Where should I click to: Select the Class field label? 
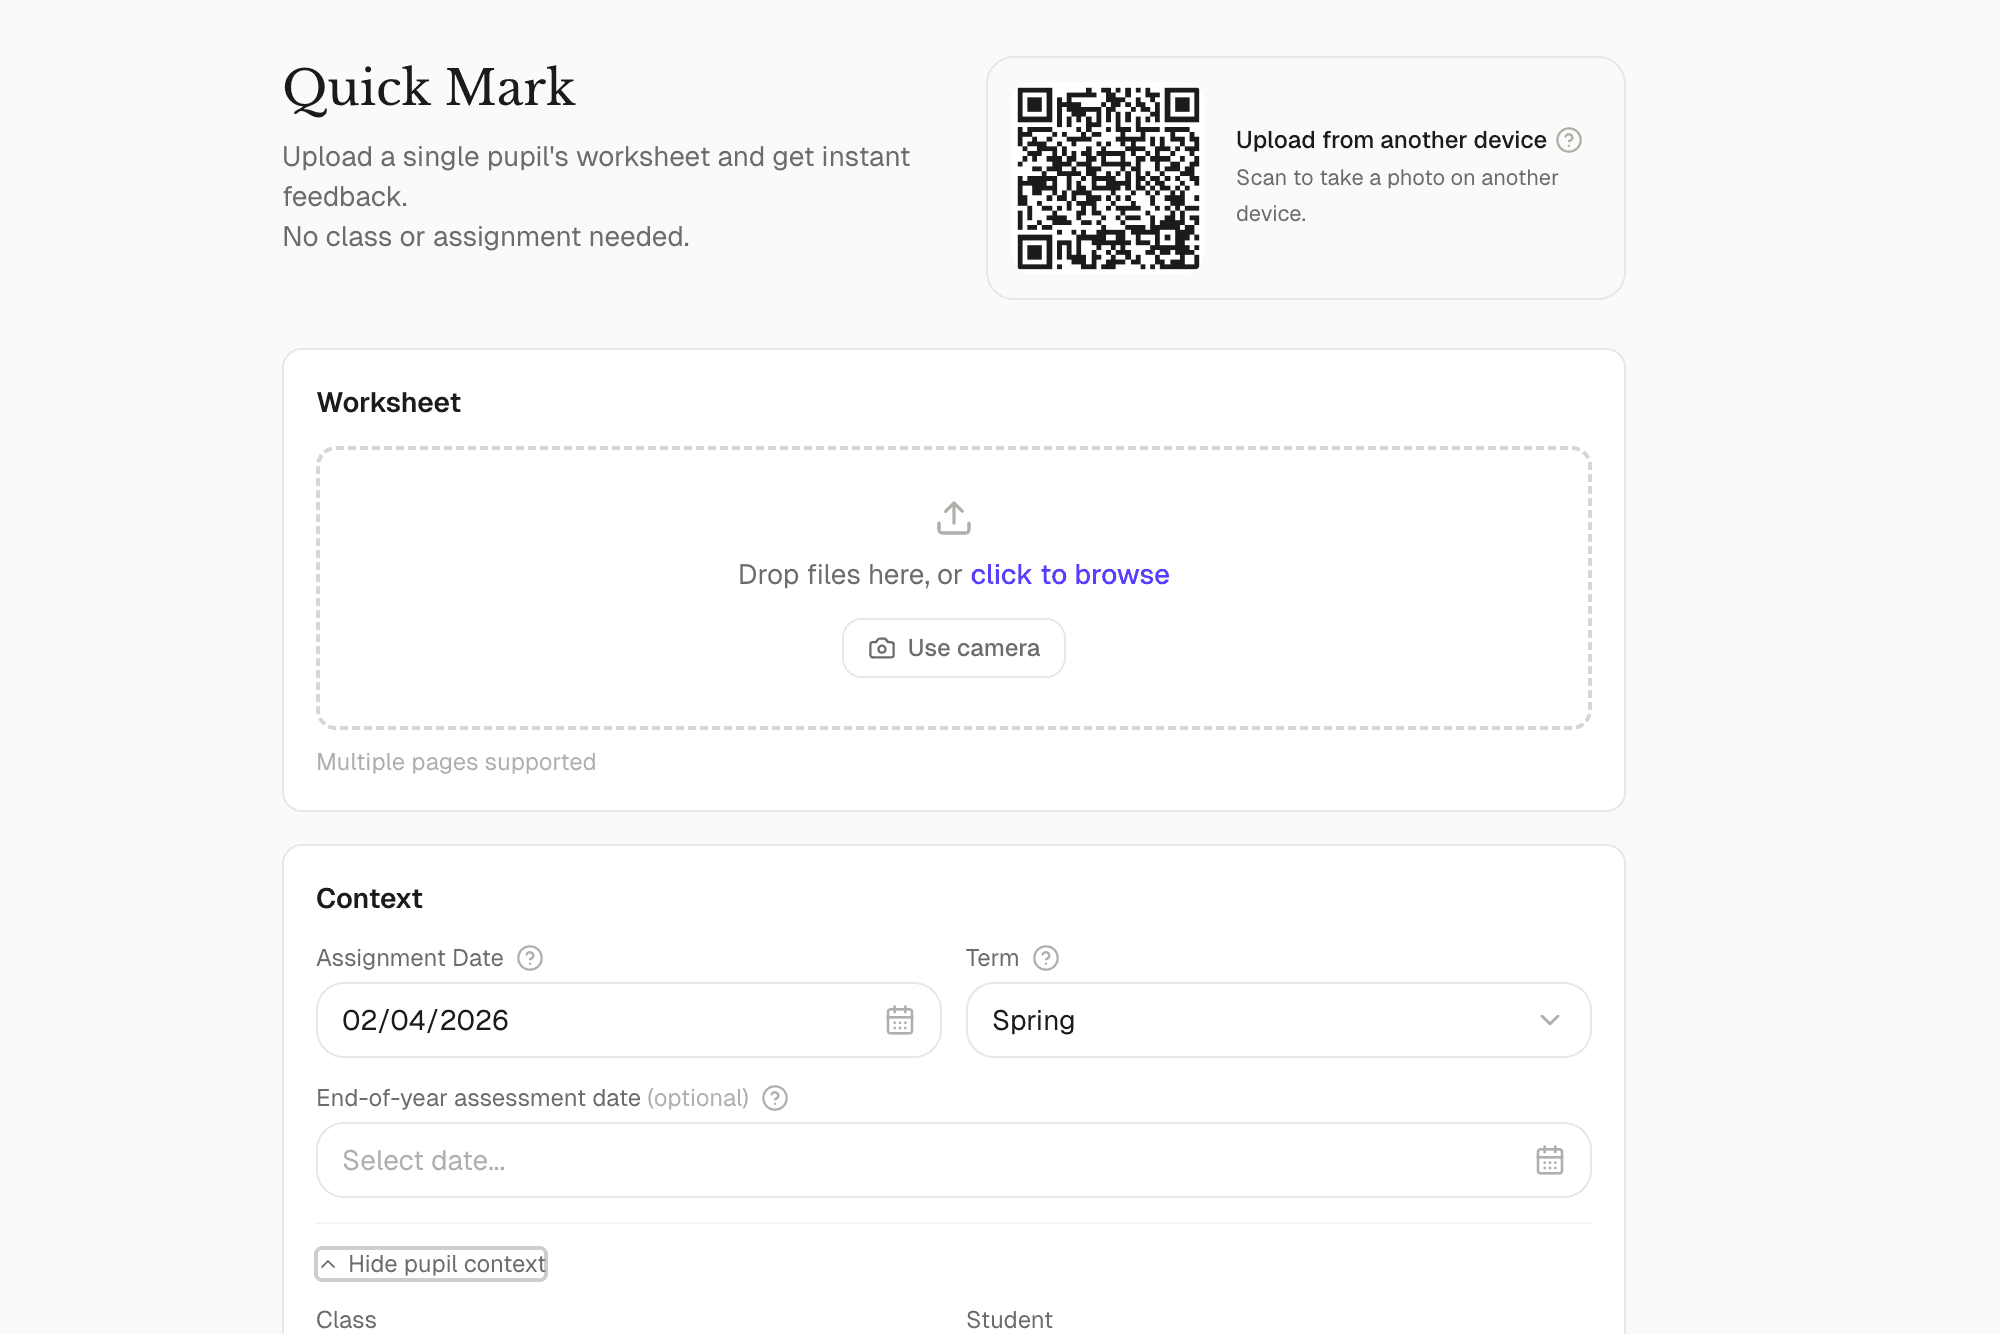[345, 1320]
